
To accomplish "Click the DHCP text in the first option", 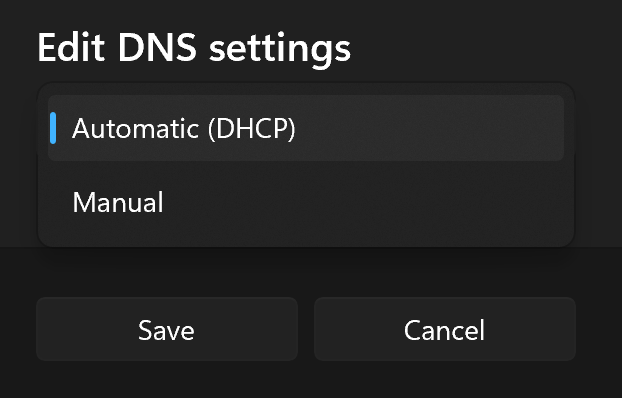I will pyautogui.click(x=252, y=129).
